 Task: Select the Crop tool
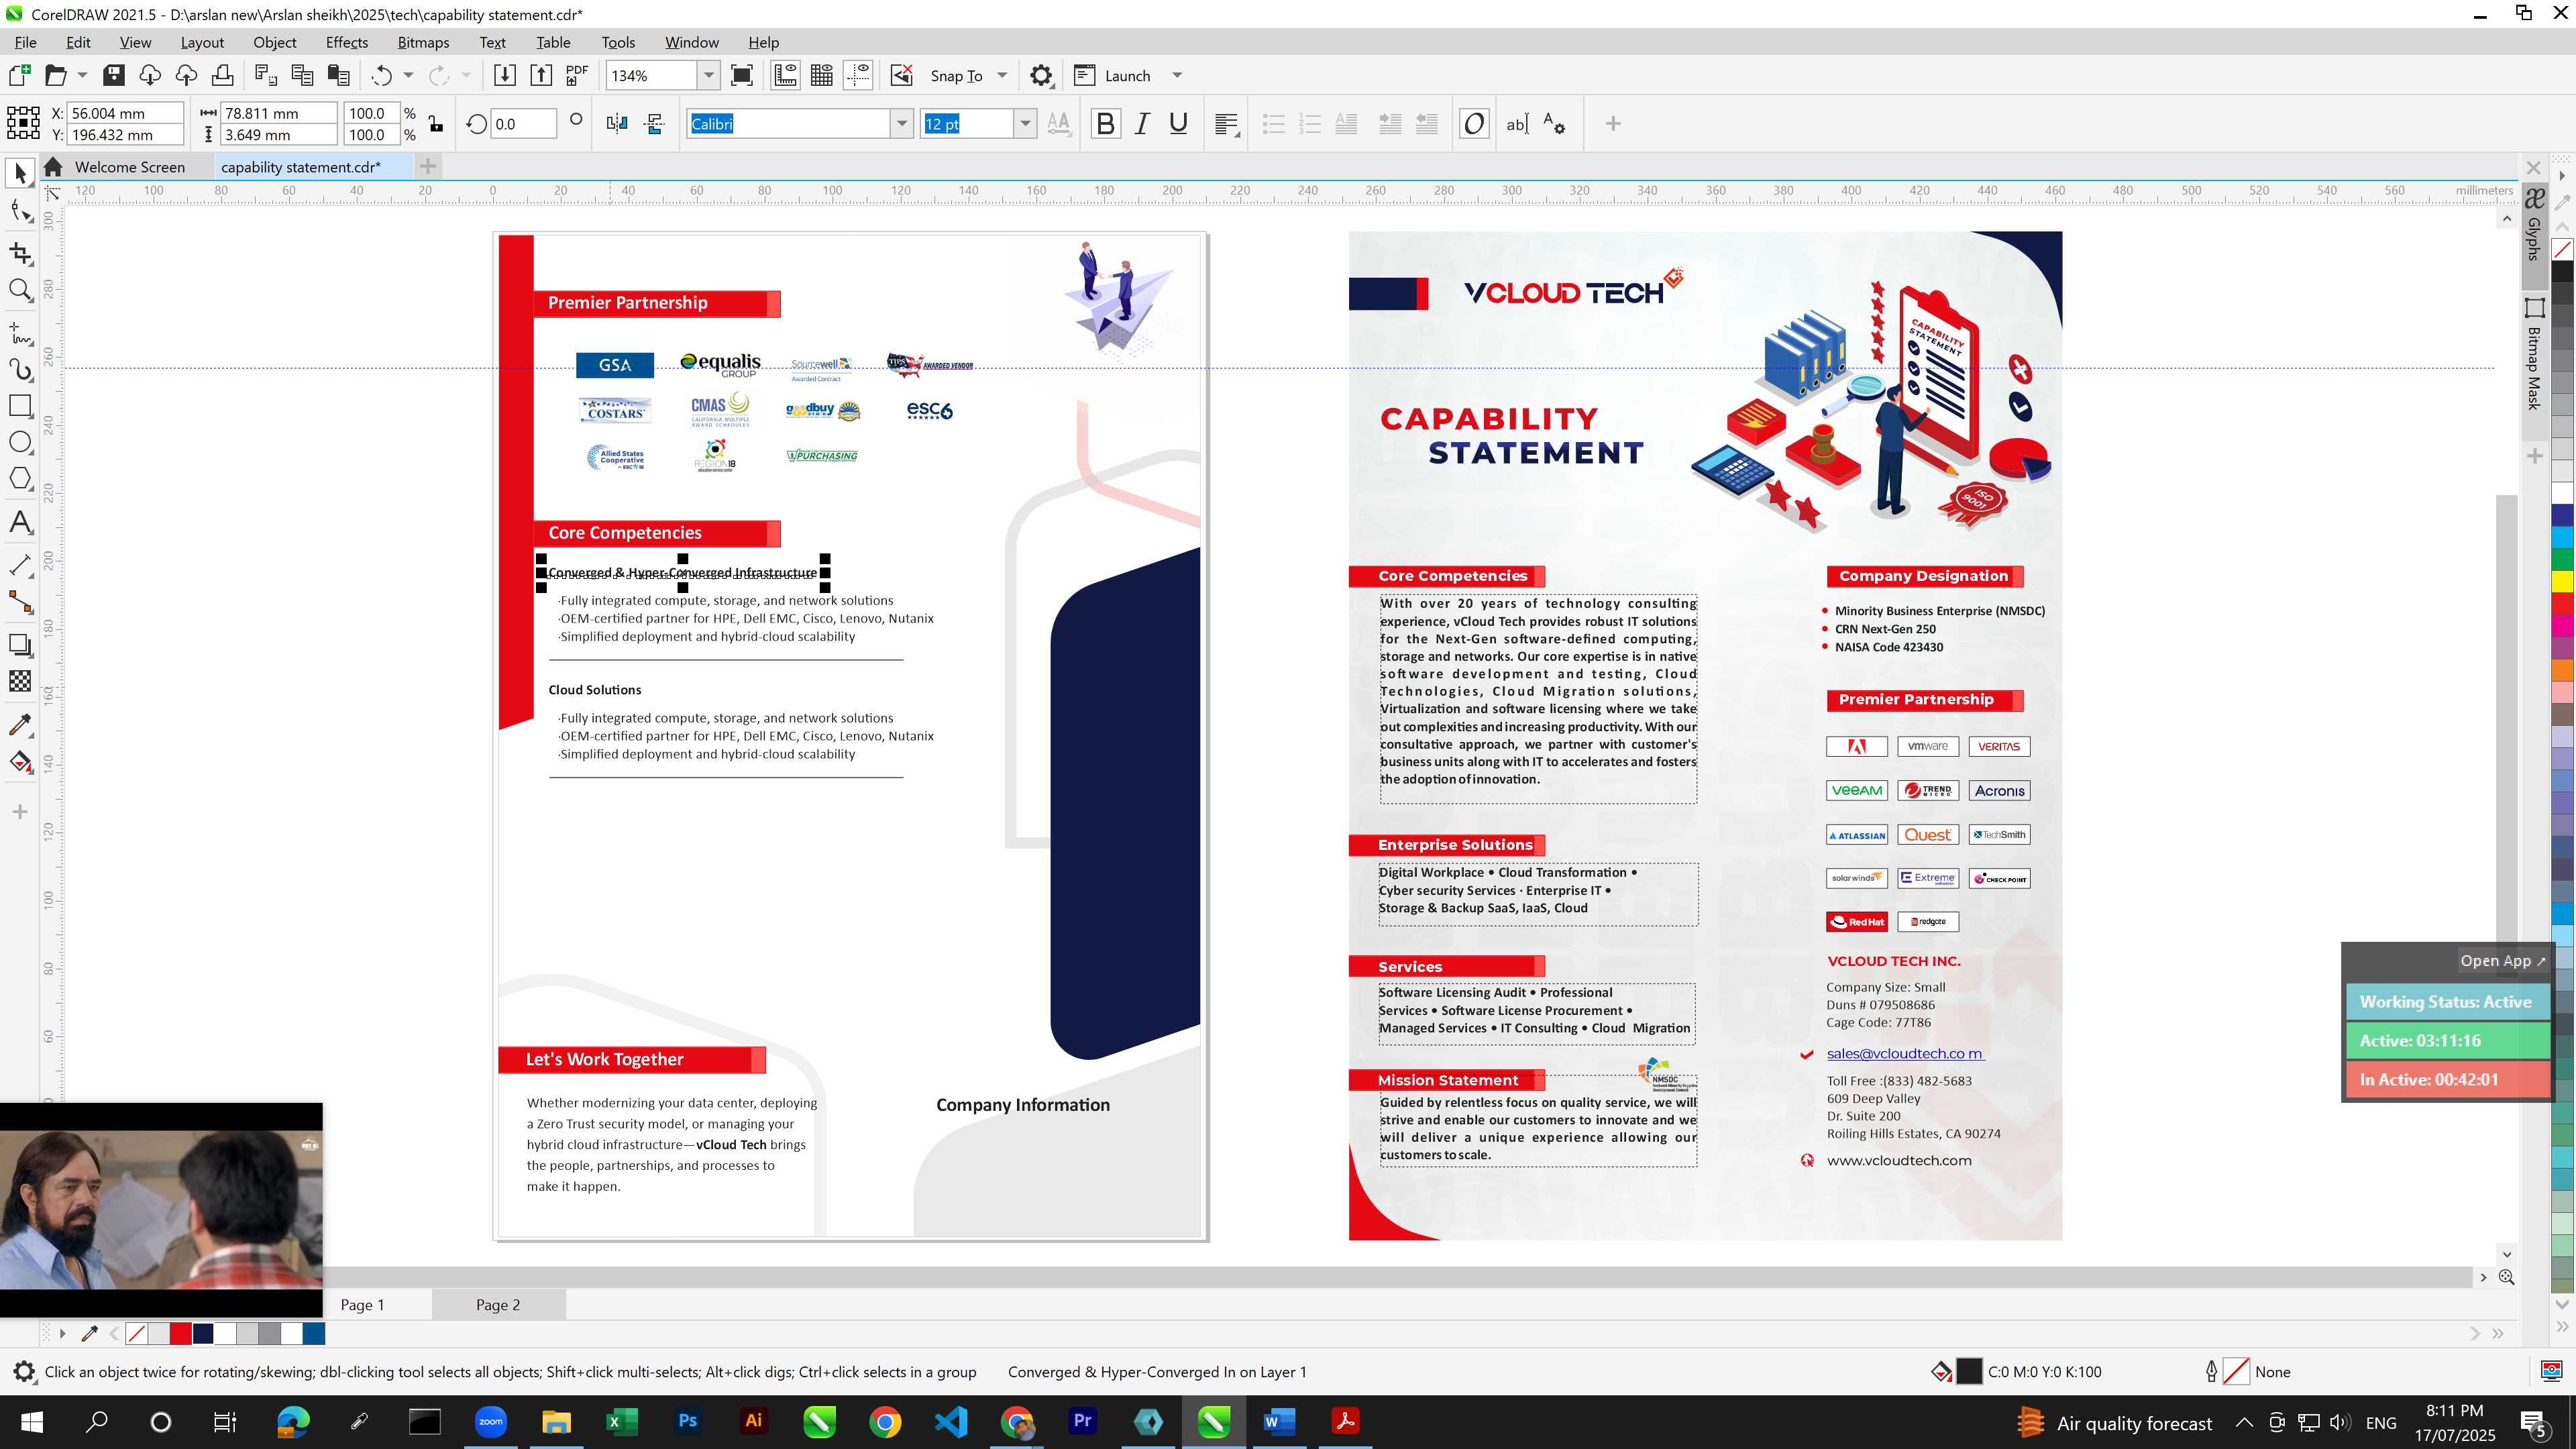click(x=20, y=253)
